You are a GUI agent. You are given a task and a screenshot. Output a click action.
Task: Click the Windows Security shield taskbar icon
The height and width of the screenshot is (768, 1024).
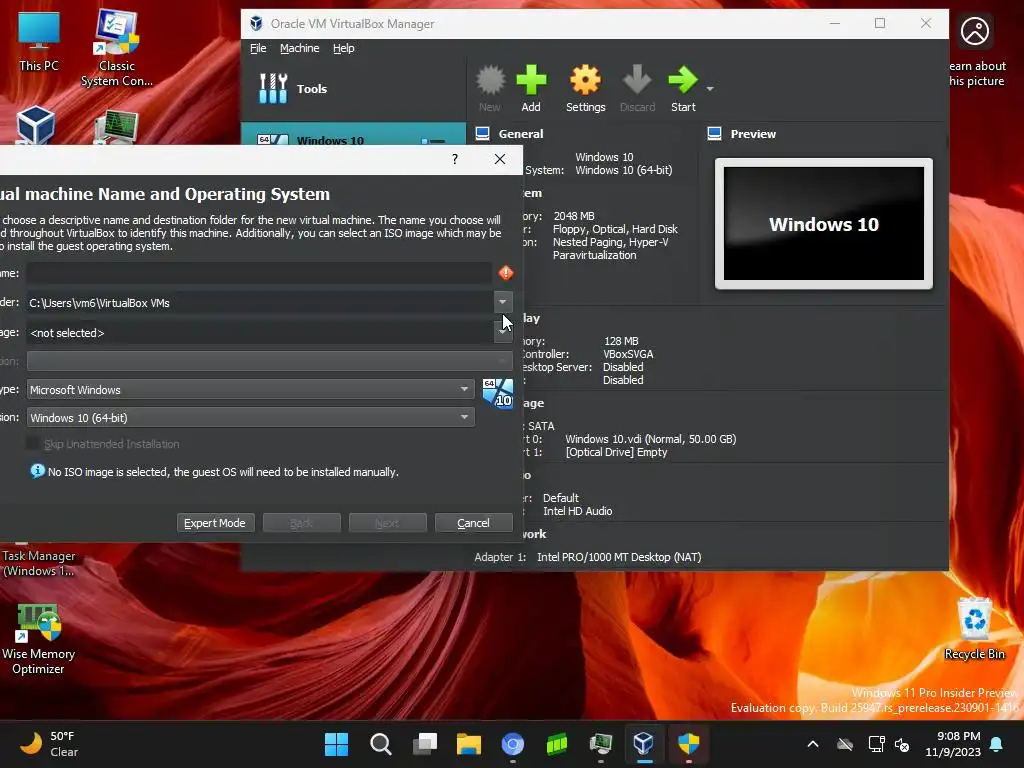pos(688,744)
